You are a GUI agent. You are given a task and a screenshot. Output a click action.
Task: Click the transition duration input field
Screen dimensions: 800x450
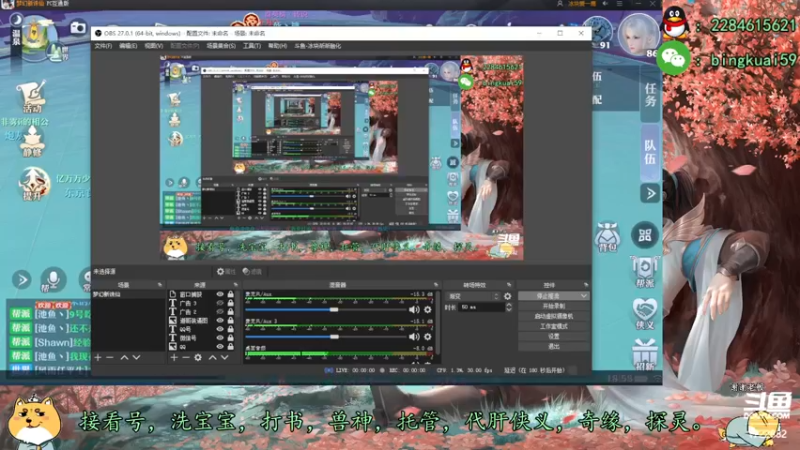[x=482, y=307]
